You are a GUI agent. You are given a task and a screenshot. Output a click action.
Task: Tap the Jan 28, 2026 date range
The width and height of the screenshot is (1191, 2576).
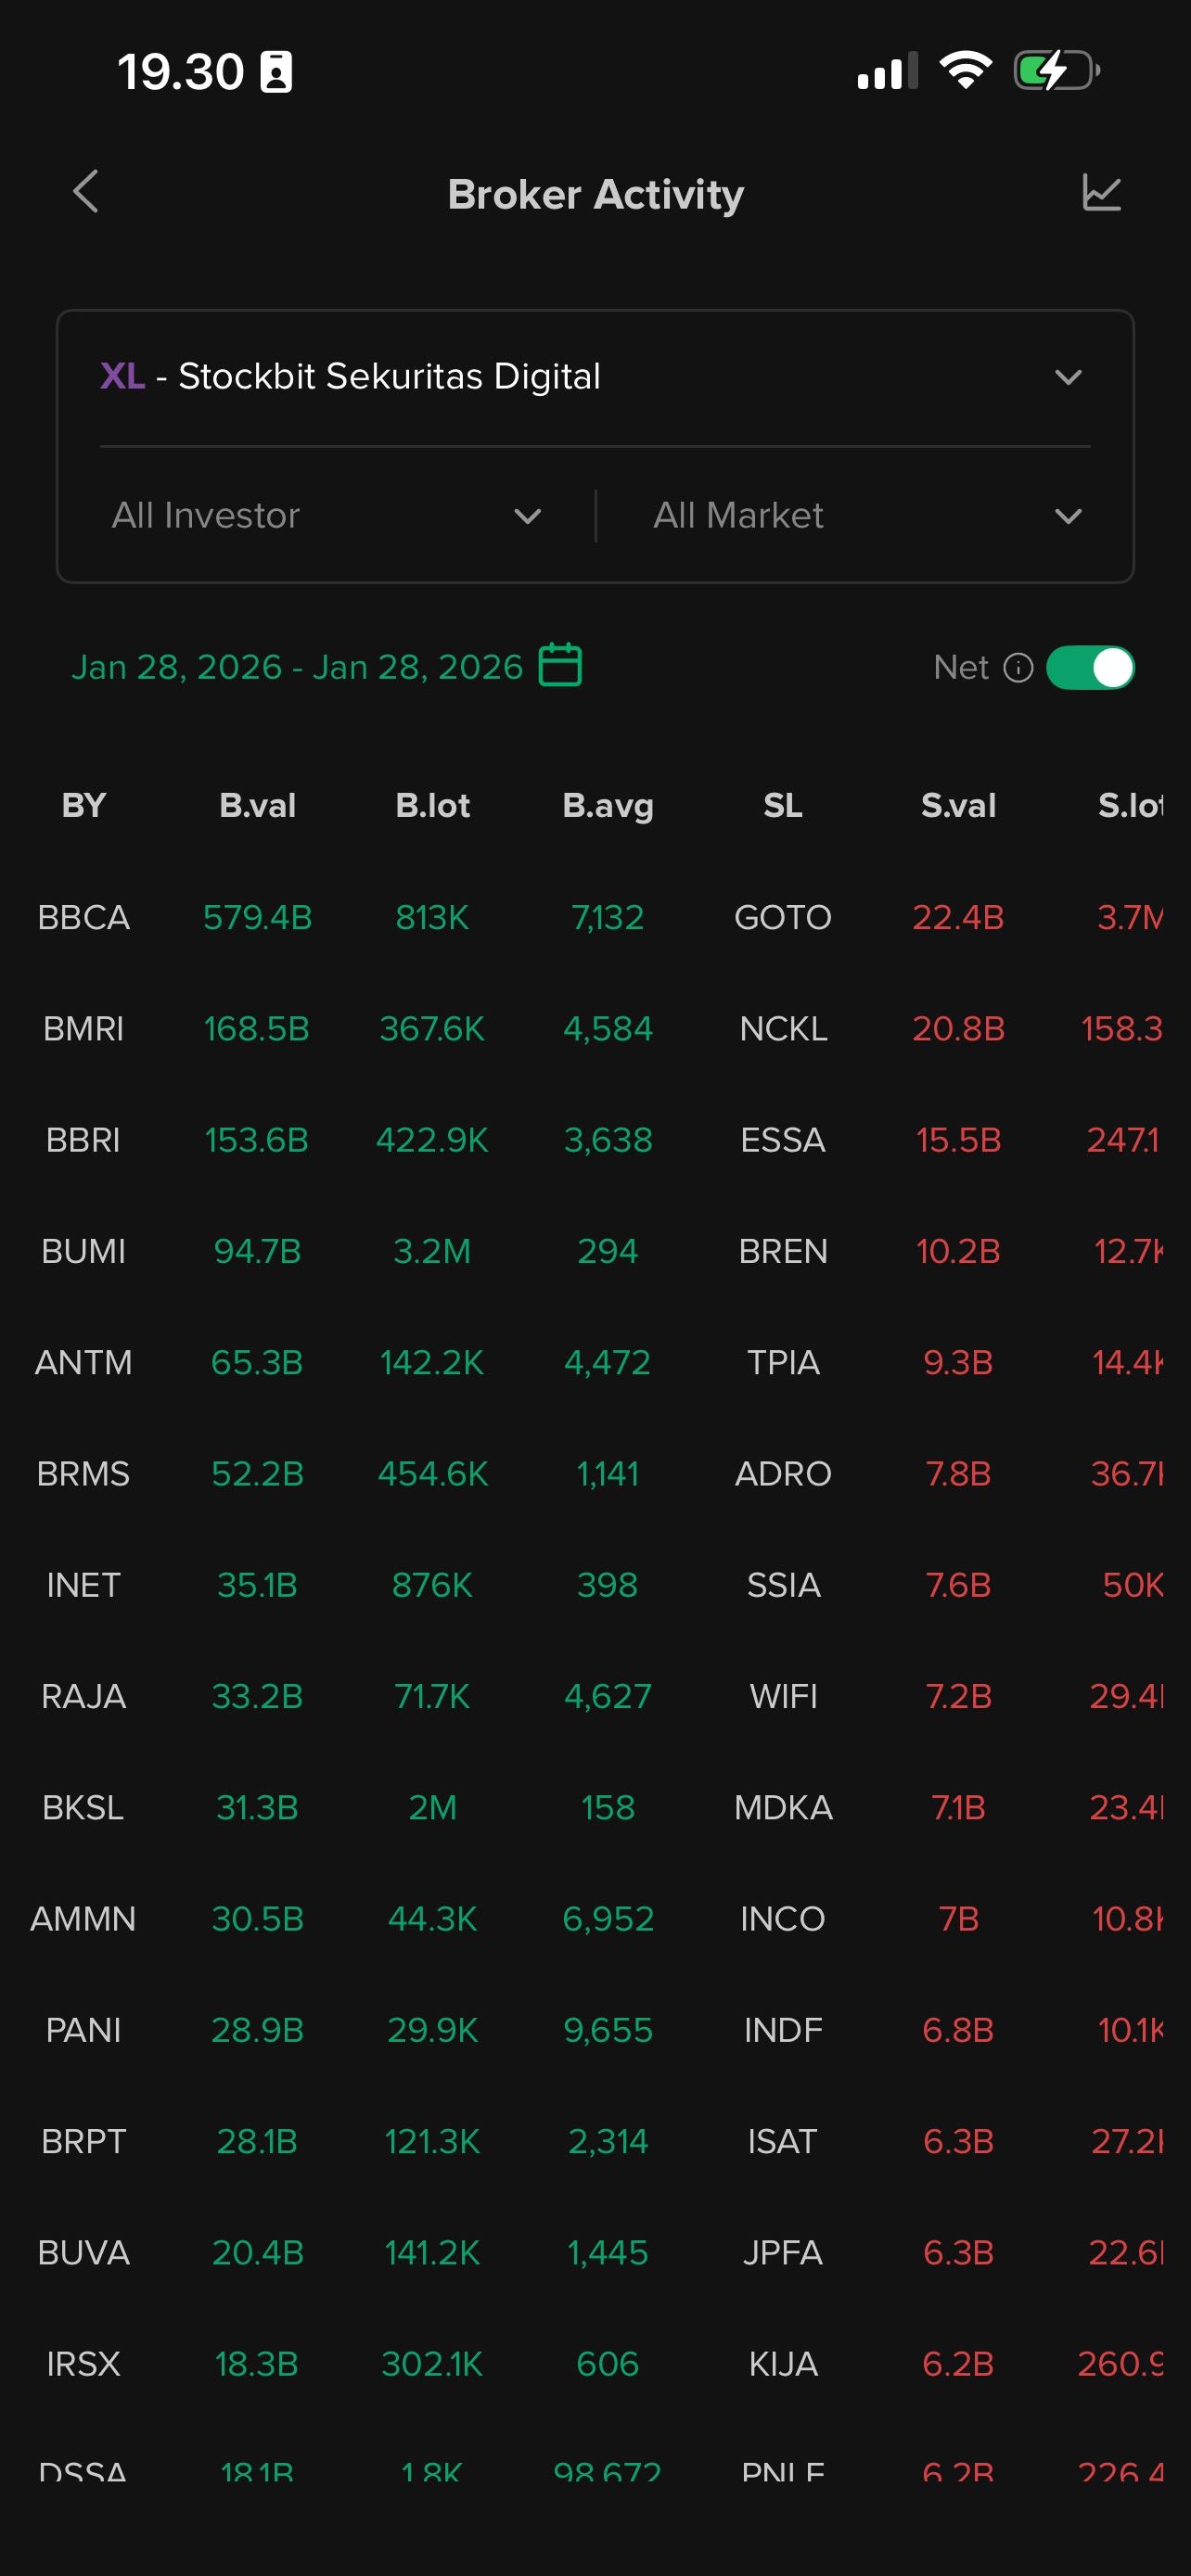(297, 667)
